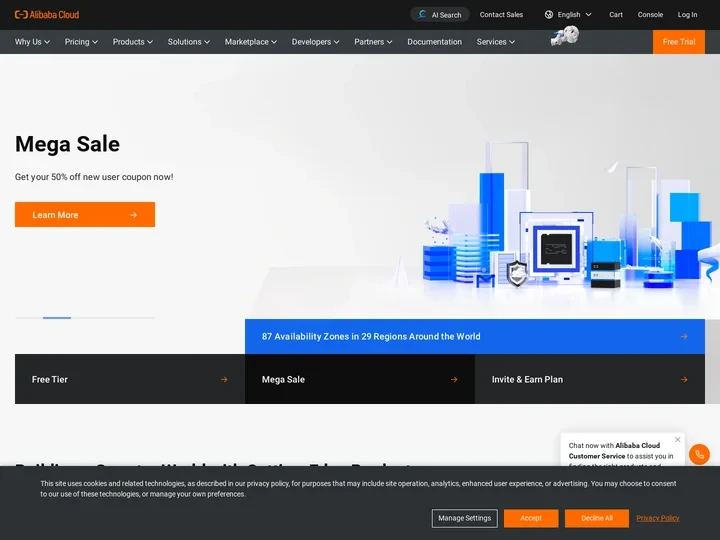Click the 50% off coupon text

(x=94, y=177)
